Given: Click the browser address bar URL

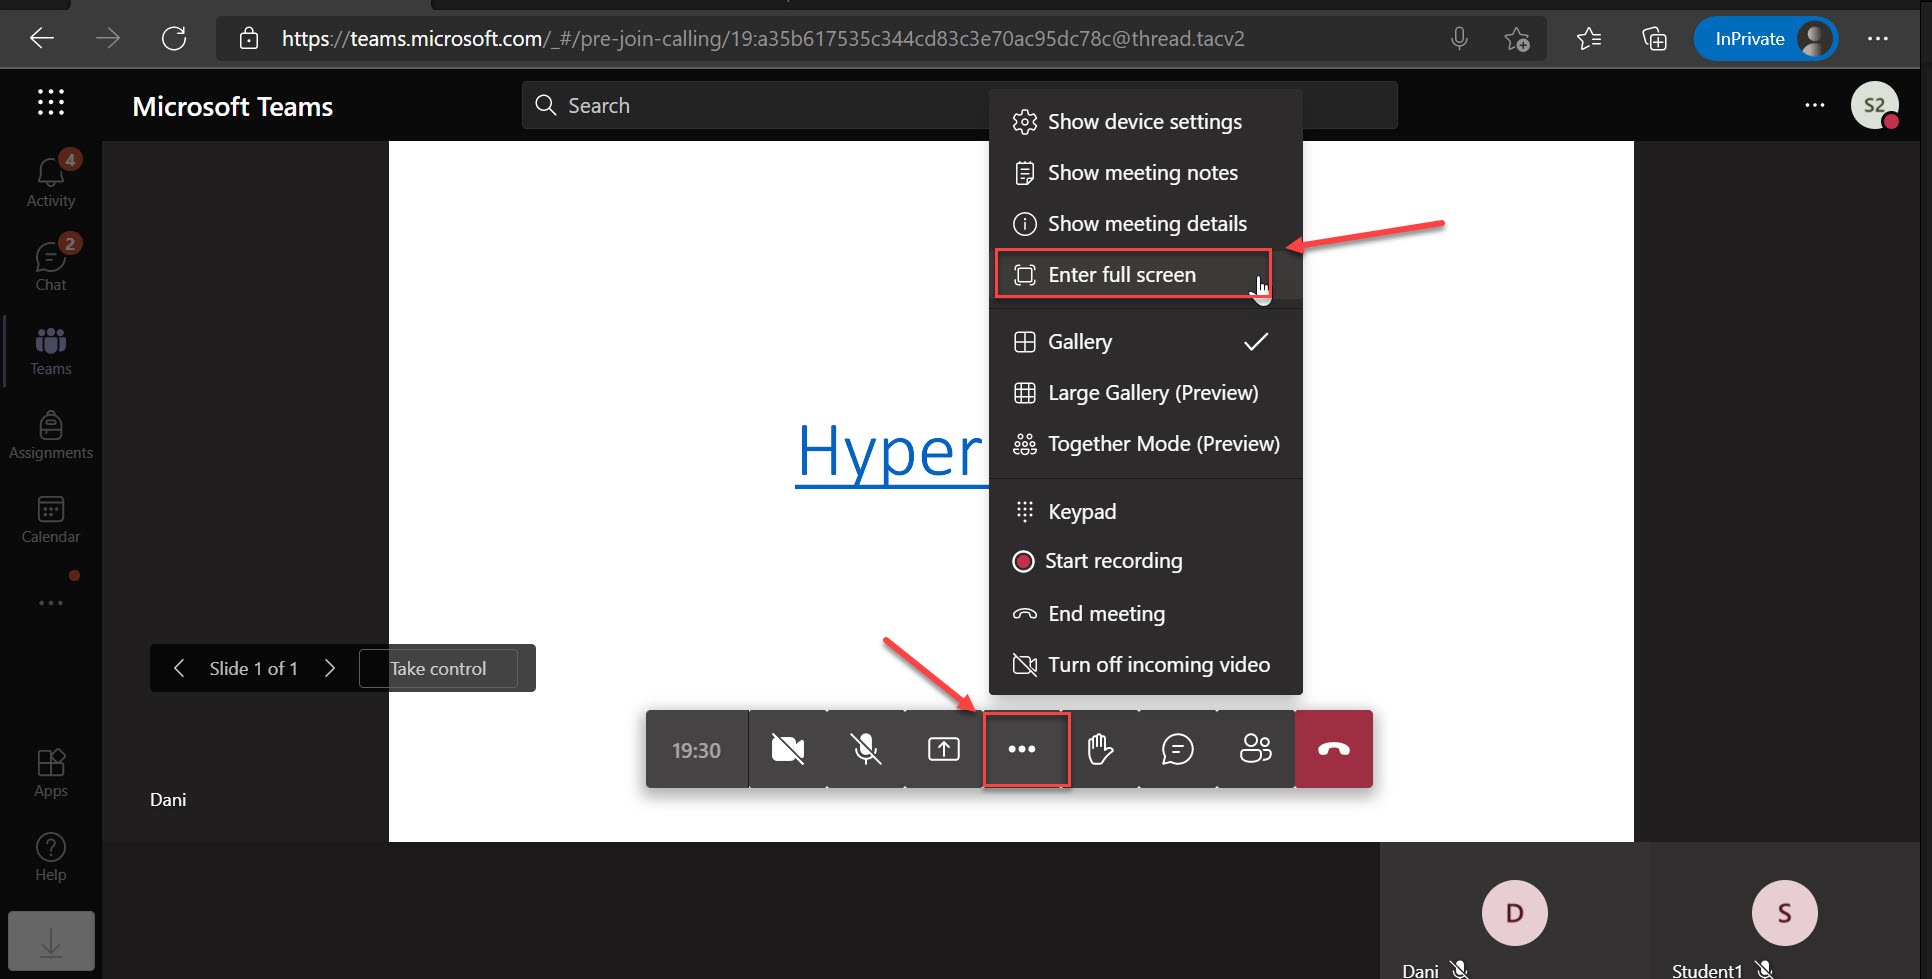Looking at the screenshot, I should [x=763, y=39].
